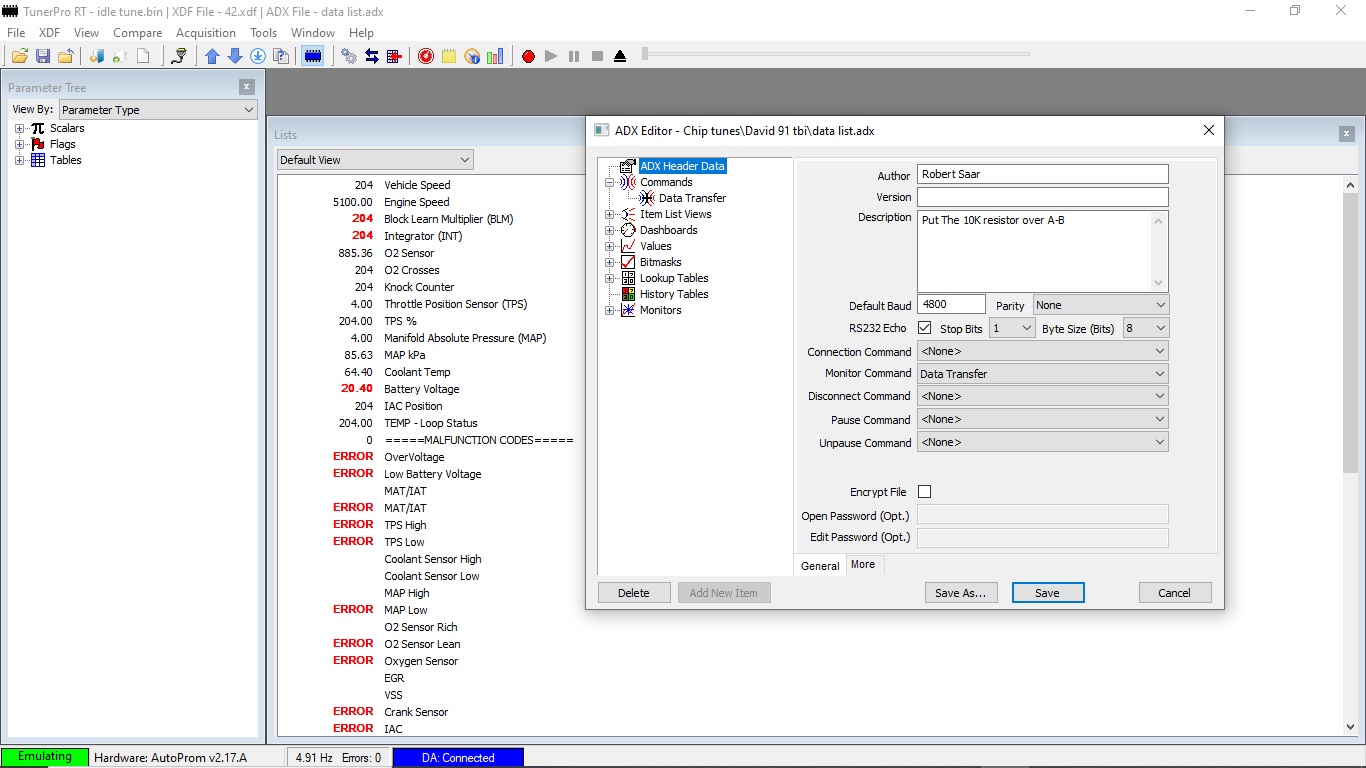Enable the Encrypt File checkbox
The width and height of the screenshot is (1366, 768).
[x=924, y=492]
